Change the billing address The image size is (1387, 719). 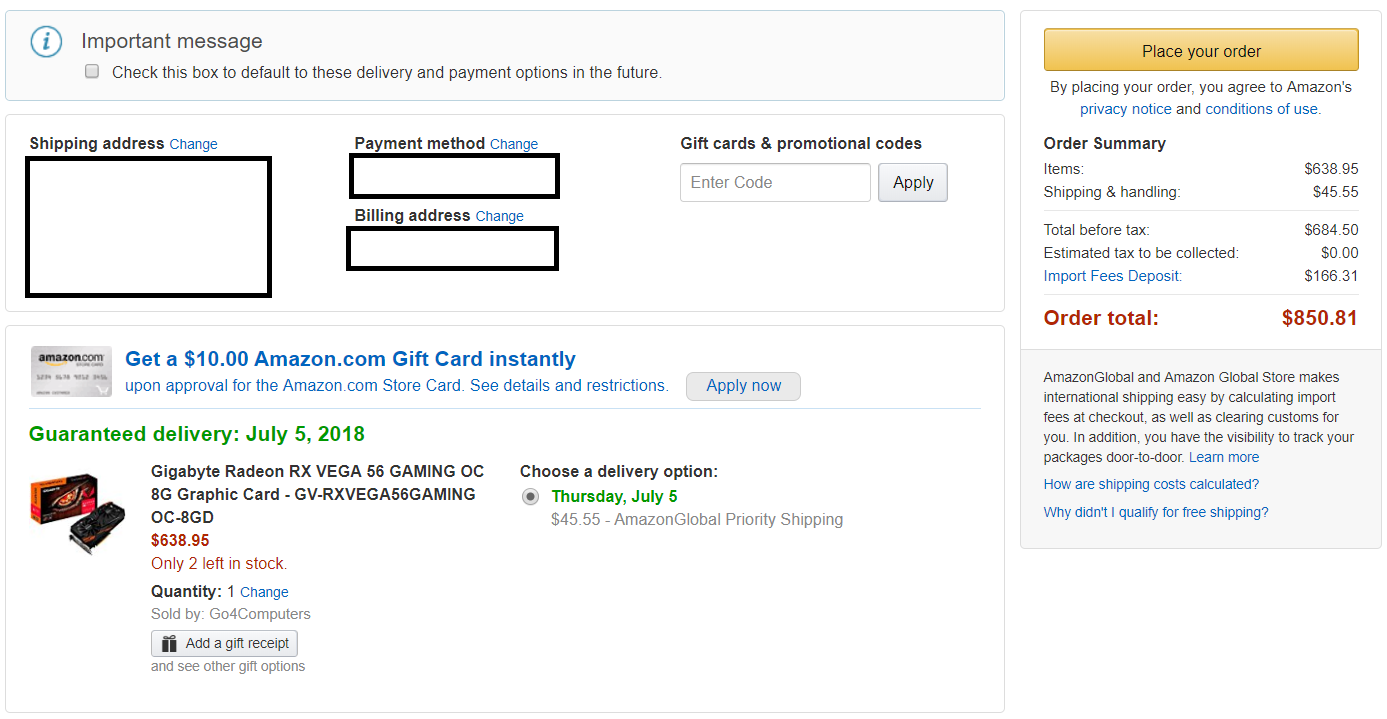(499, 216)
